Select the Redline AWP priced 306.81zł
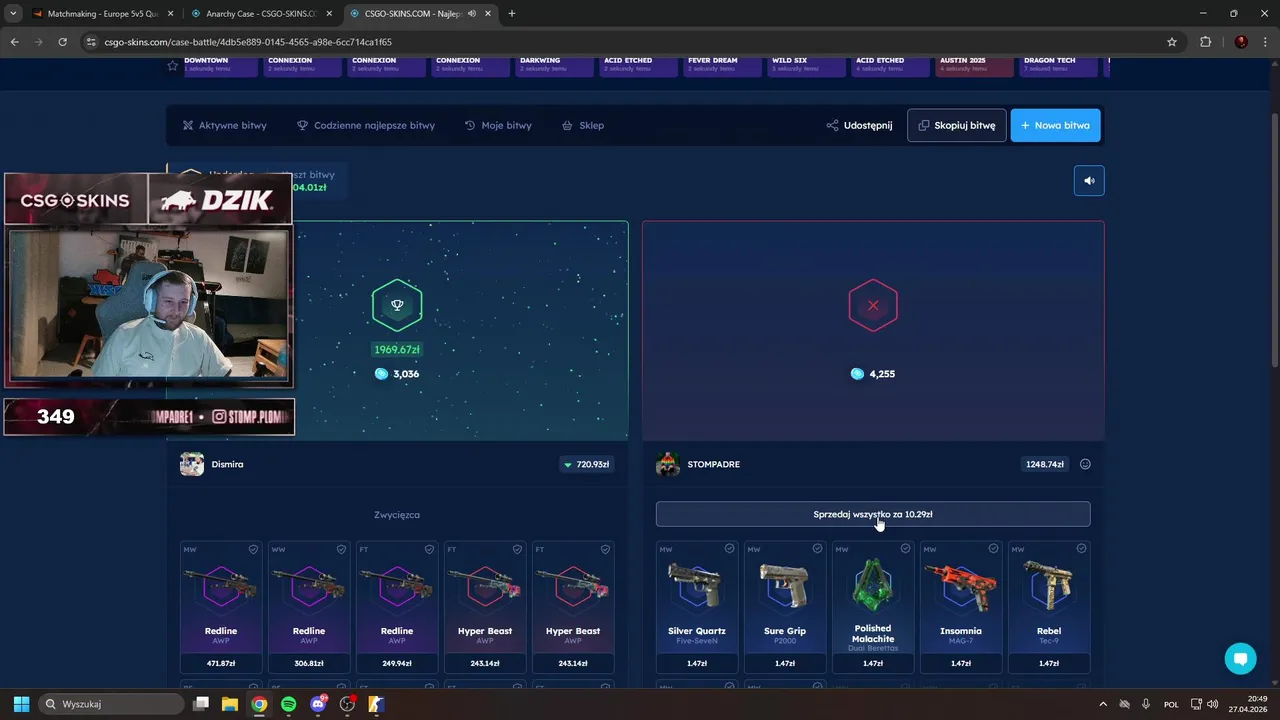 pyautogui.click(x=309, y=607)
